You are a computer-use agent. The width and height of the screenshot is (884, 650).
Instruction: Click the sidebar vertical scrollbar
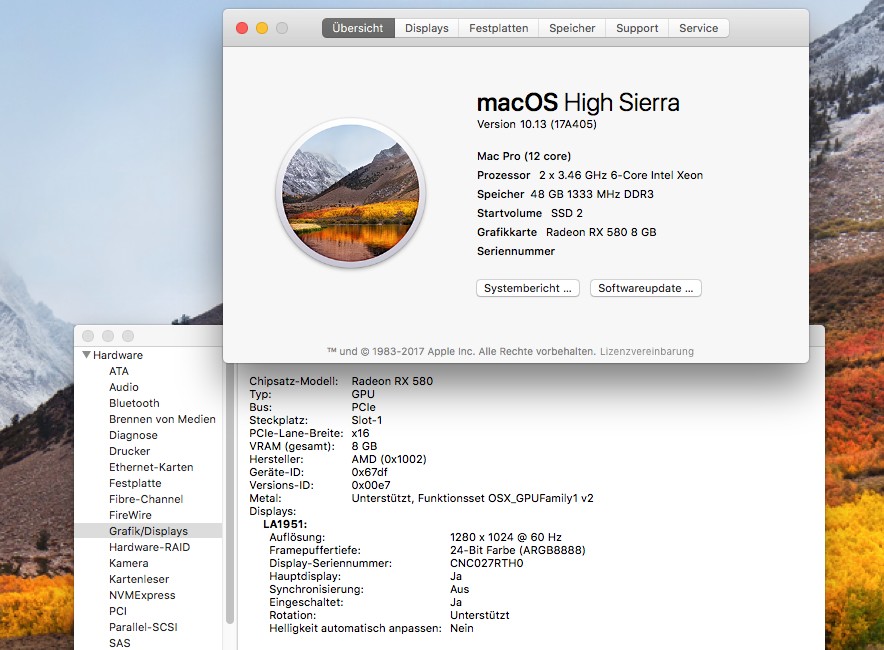coord(230,493)
